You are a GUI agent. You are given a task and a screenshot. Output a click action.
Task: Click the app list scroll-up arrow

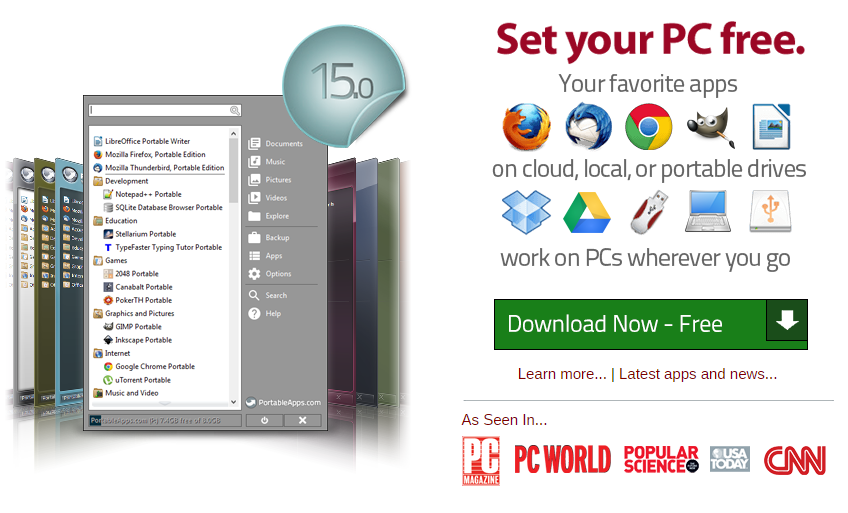coord(234,133)
